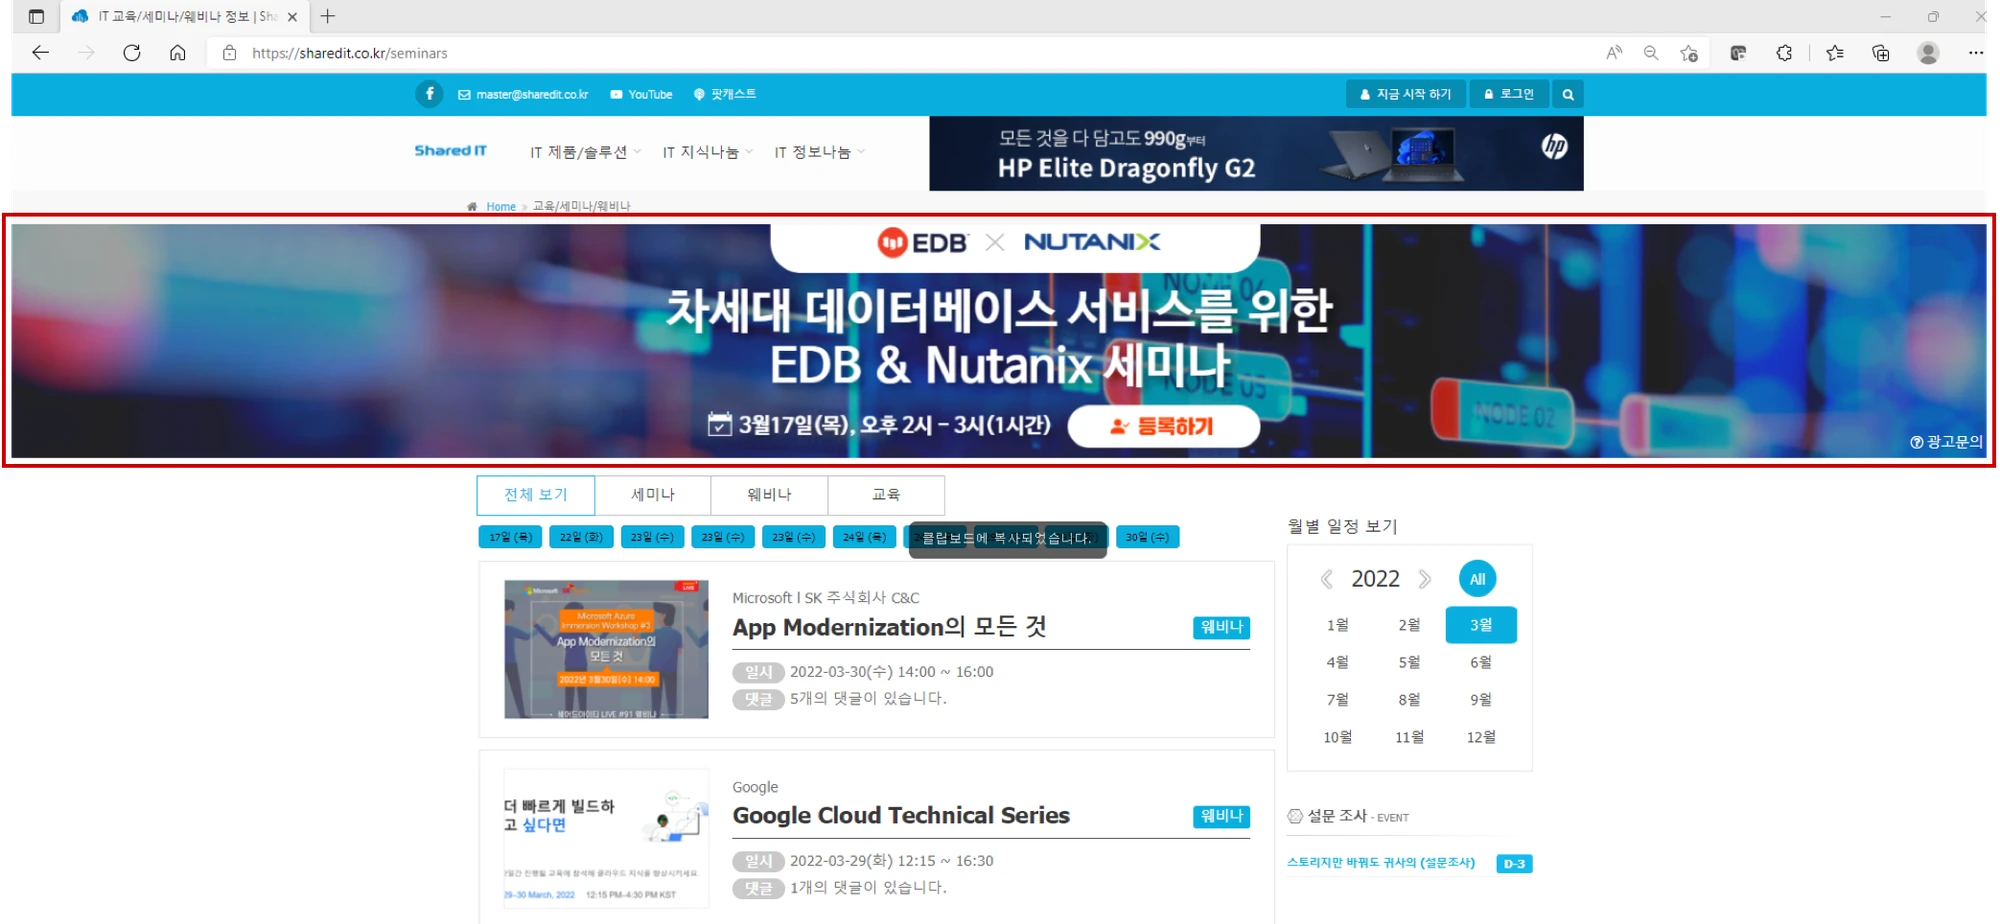The image size is (2000, 924).
Task: Click the 22일 (화) date pill
Action: coord(581,537)
